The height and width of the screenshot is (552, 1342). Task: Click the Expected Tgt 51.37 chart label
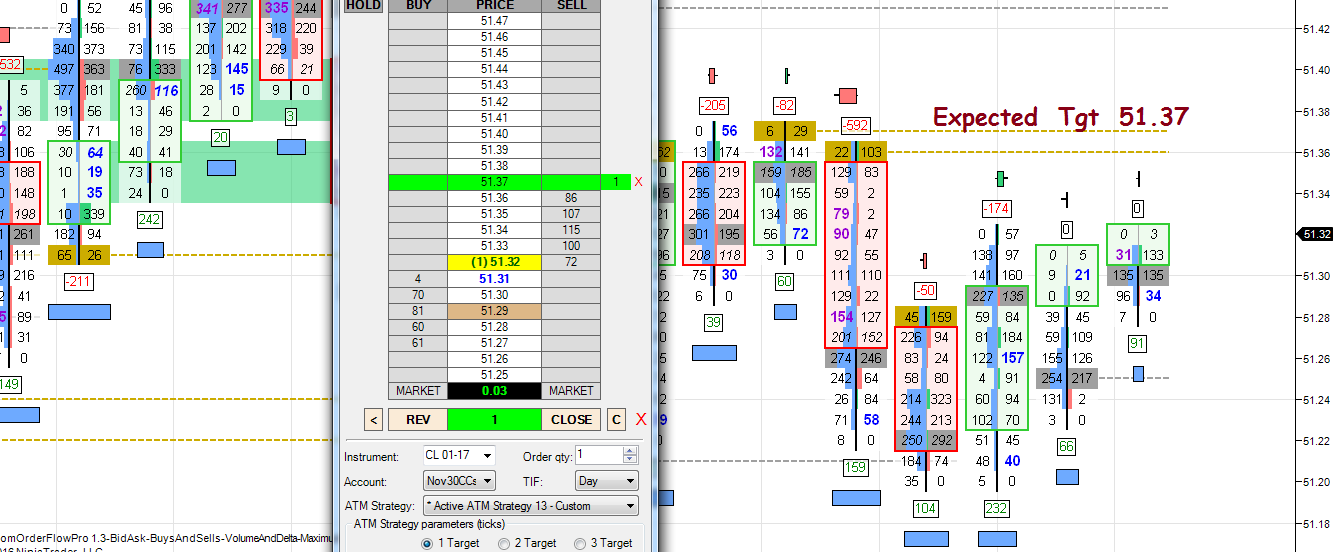(x=1061, y=117)
